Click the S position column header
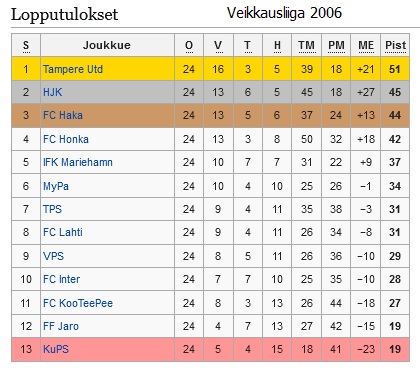 coord(26,45)
